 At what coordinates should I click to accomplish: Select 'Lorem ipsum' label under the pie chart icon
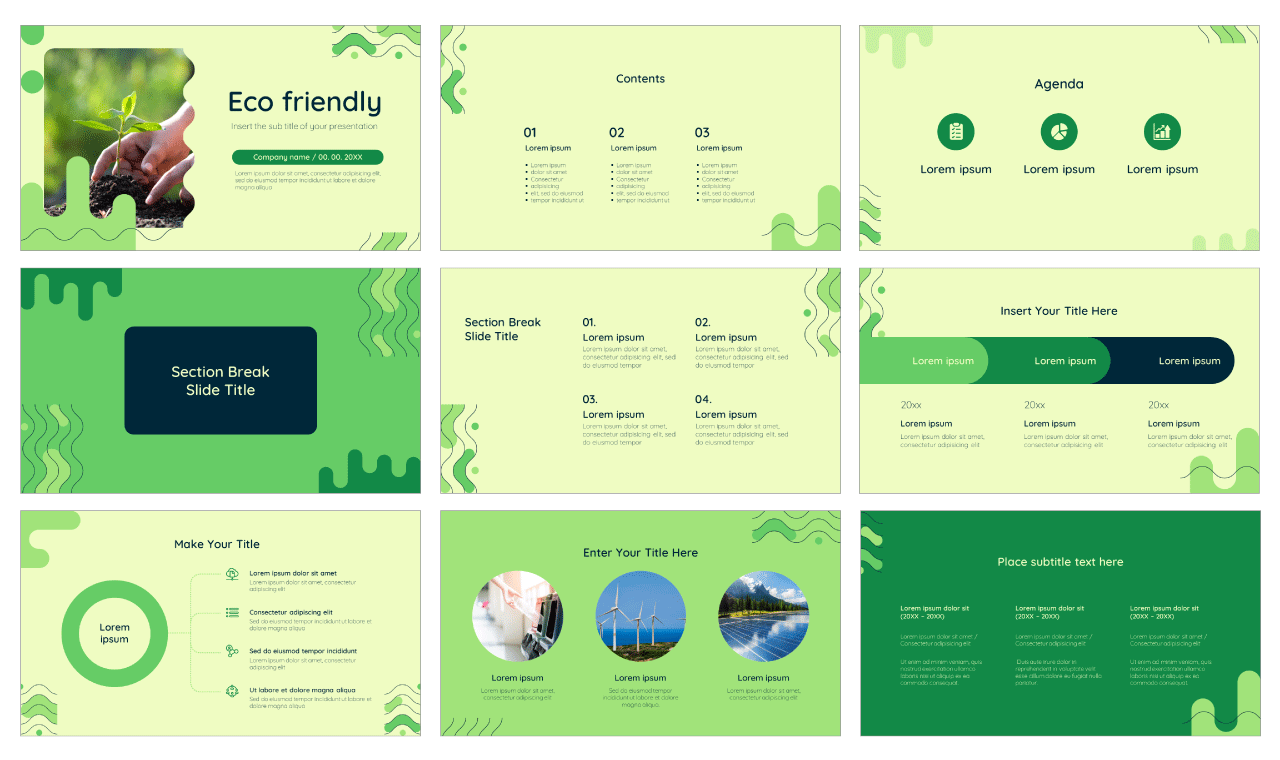pos(1059,169)
